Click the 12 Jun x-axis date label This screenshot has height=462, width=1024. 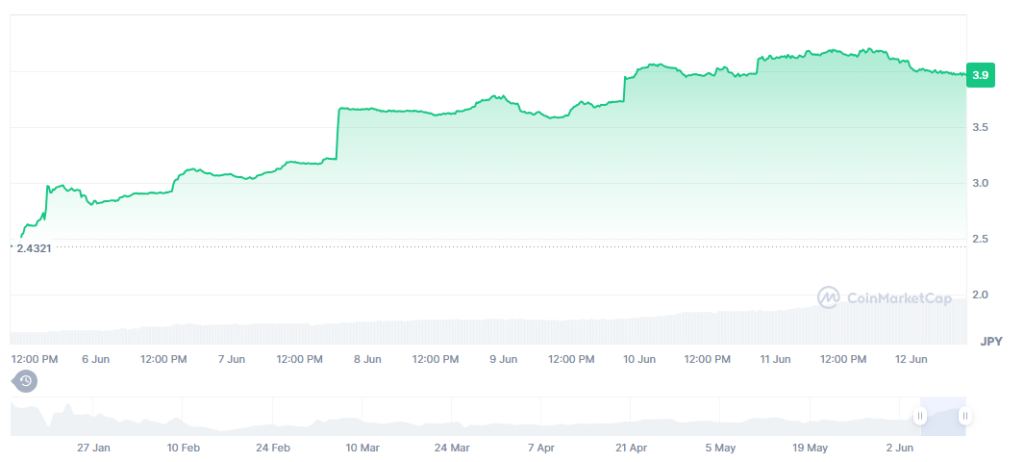point(911,359)
